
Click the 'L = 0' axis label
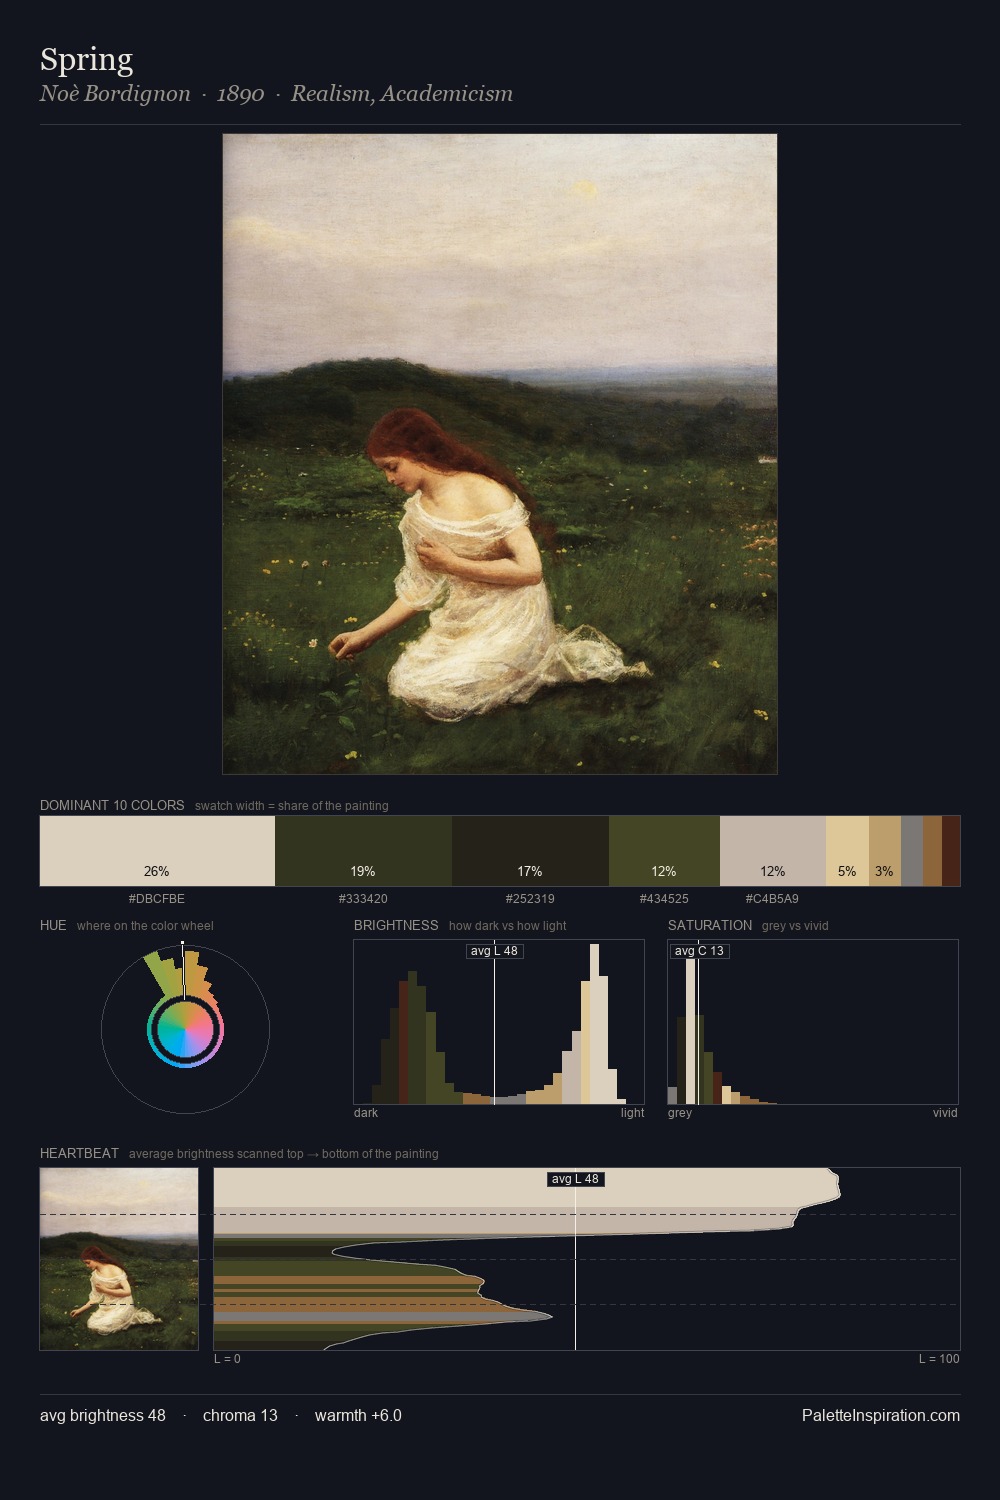pos(227,1359)
